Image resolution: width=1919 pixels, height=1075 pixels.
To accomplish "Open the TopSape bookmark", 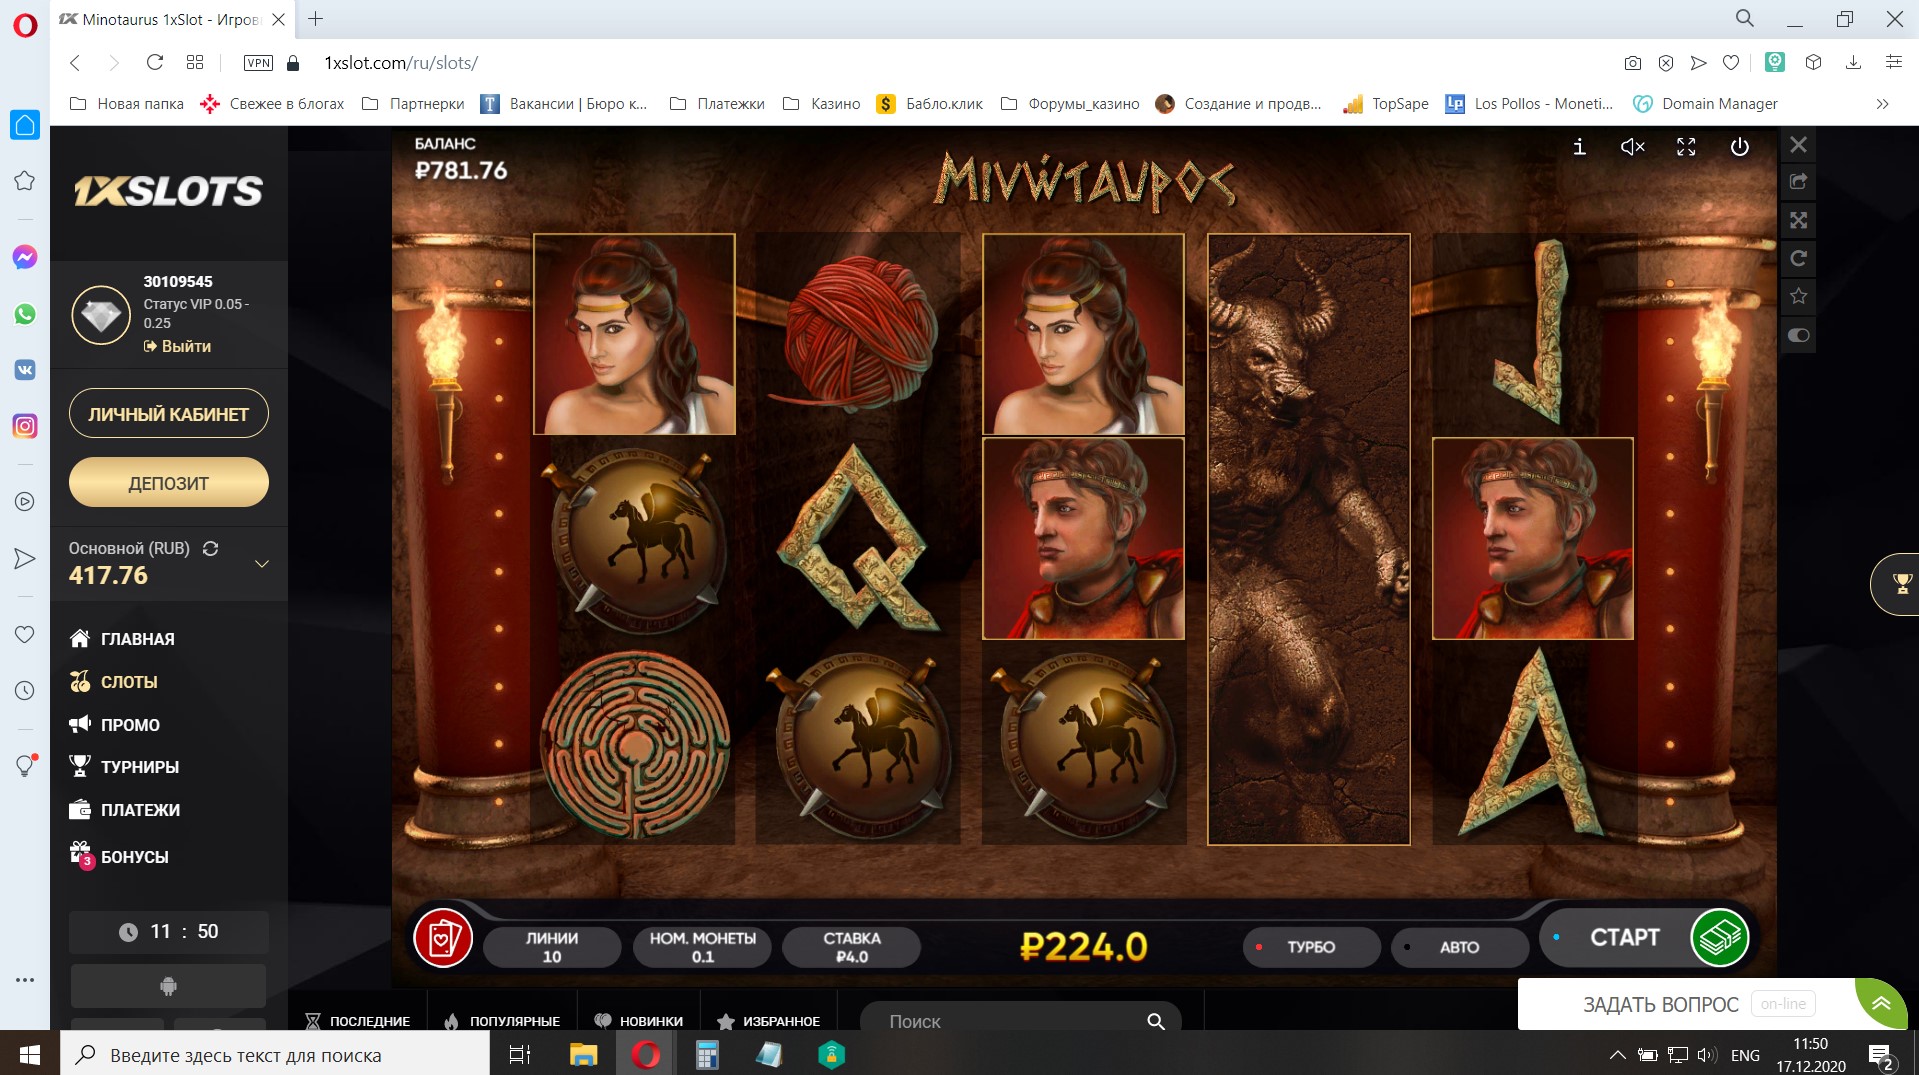I will point(1386,104).
